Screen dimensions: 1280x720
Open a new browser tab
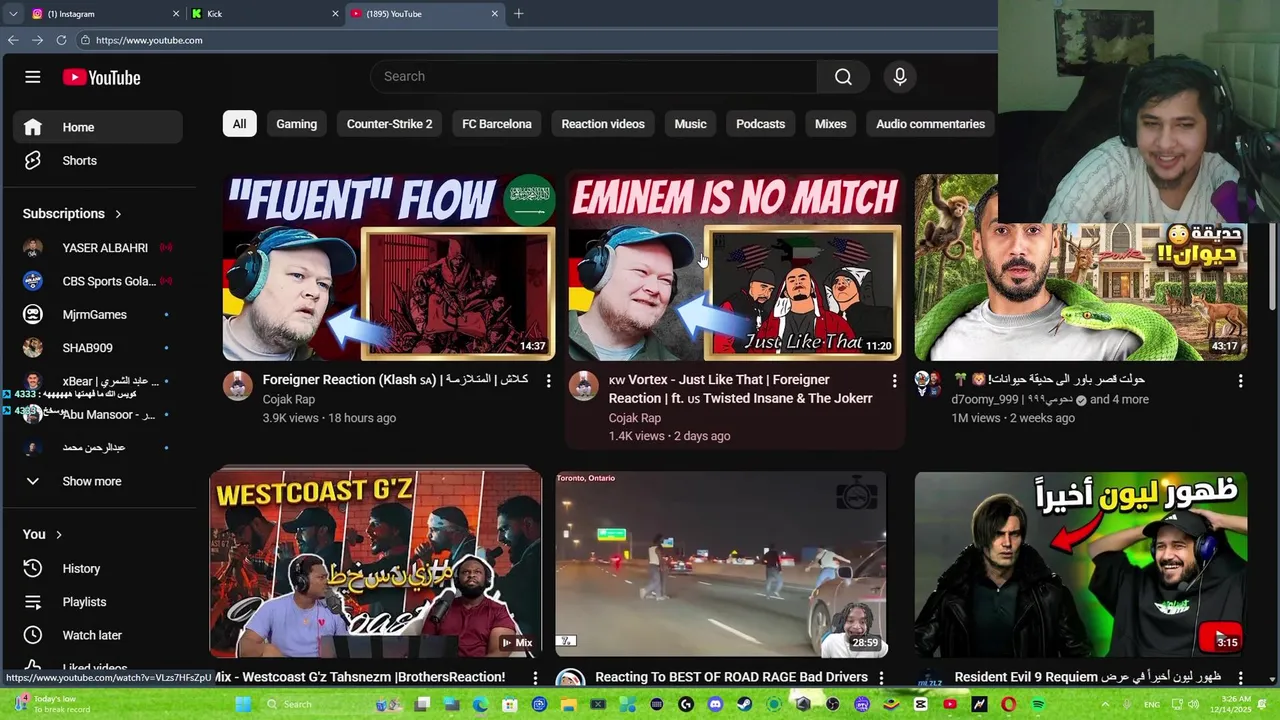(518, 14)
